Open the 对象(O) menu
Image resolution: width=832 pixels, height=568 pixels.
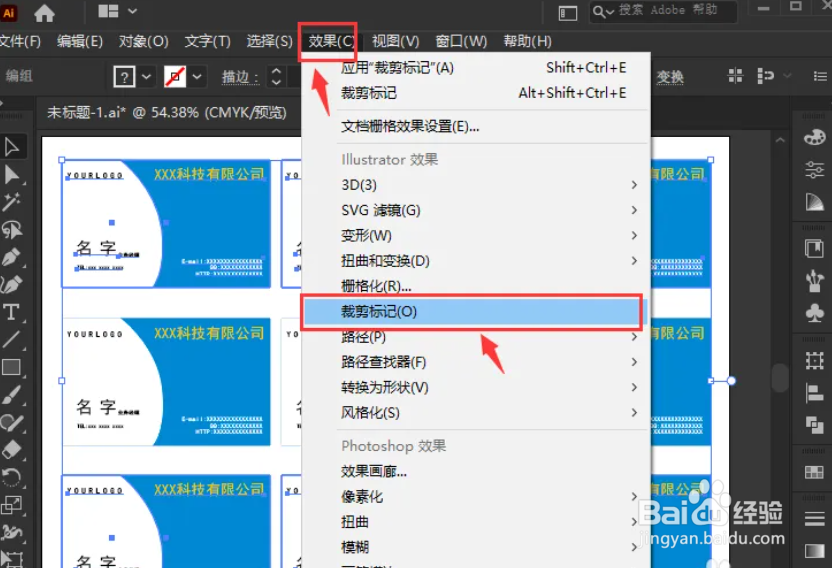[143, 41]
